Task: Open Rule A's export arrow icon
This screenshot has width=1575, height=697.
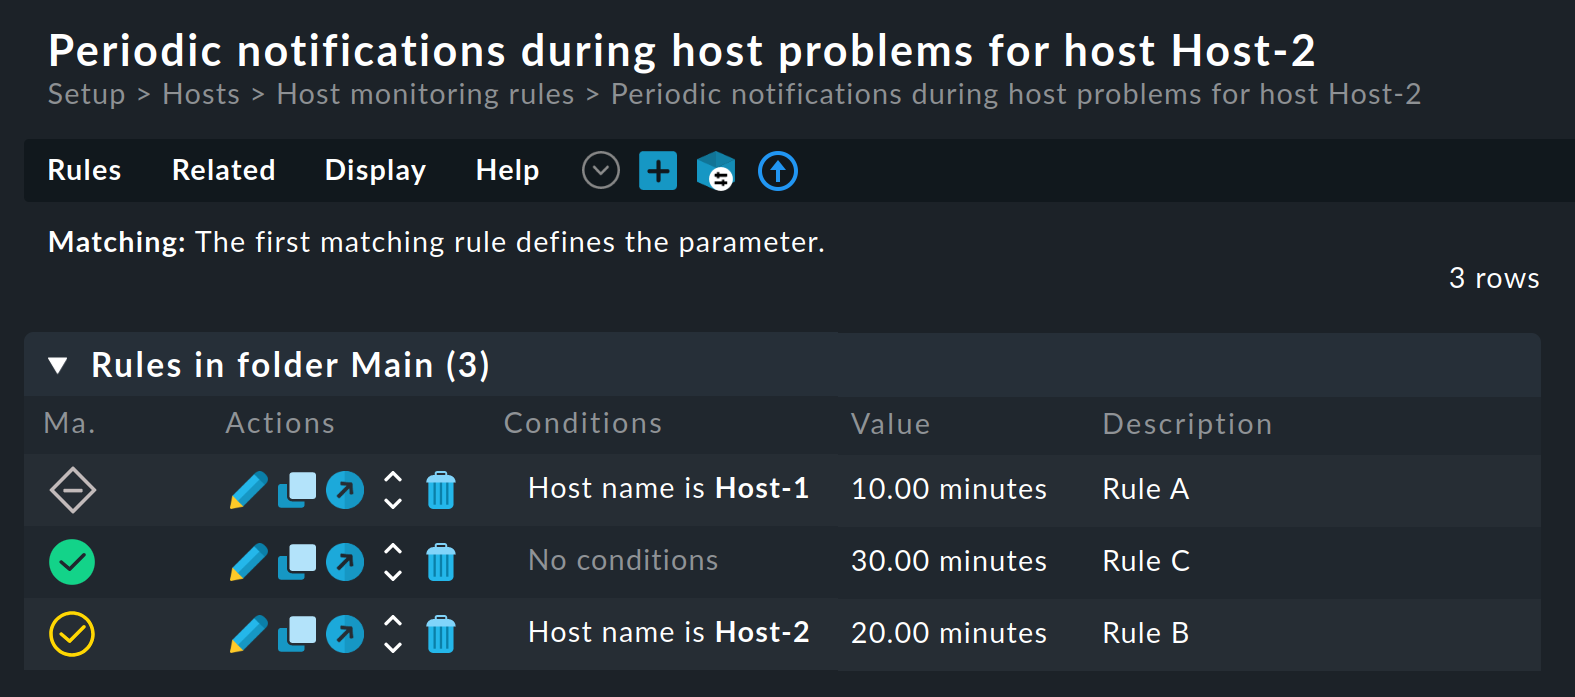Action: [344, 490]
